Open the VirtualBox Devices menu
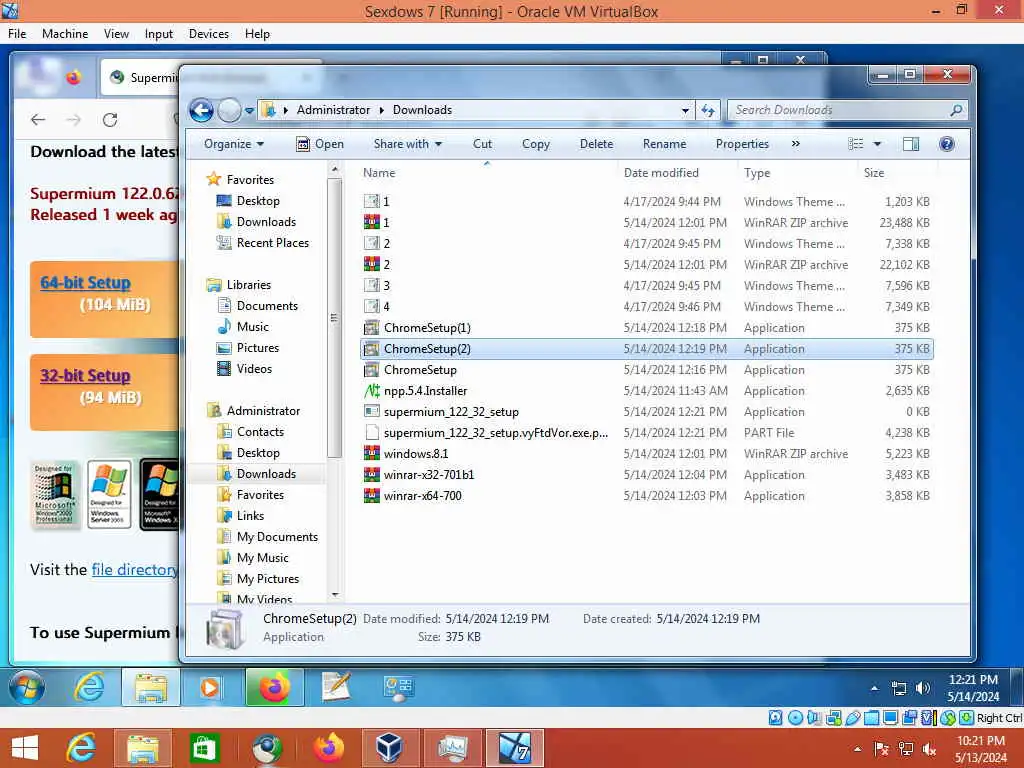Viewport: 1024px width, 768px height. pyautogui.click(x=208, y=34)
